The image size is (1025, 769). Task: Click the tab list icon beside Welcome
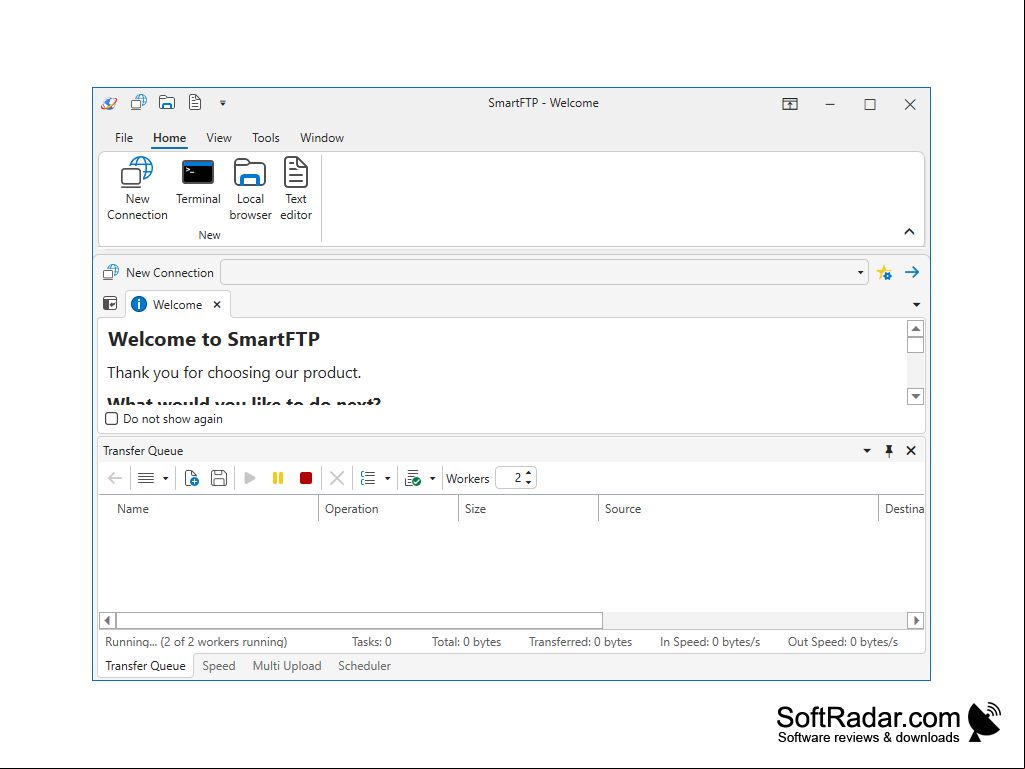[x=110, y=303]
